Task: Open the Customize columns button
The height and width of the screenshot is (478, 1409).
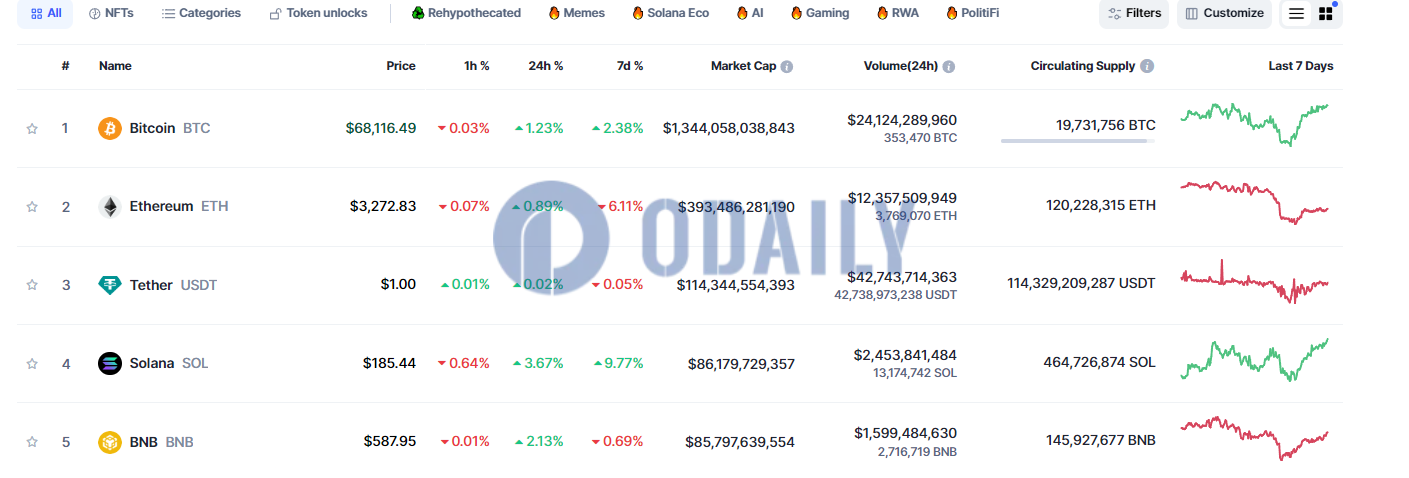Action: point(1224,13)
